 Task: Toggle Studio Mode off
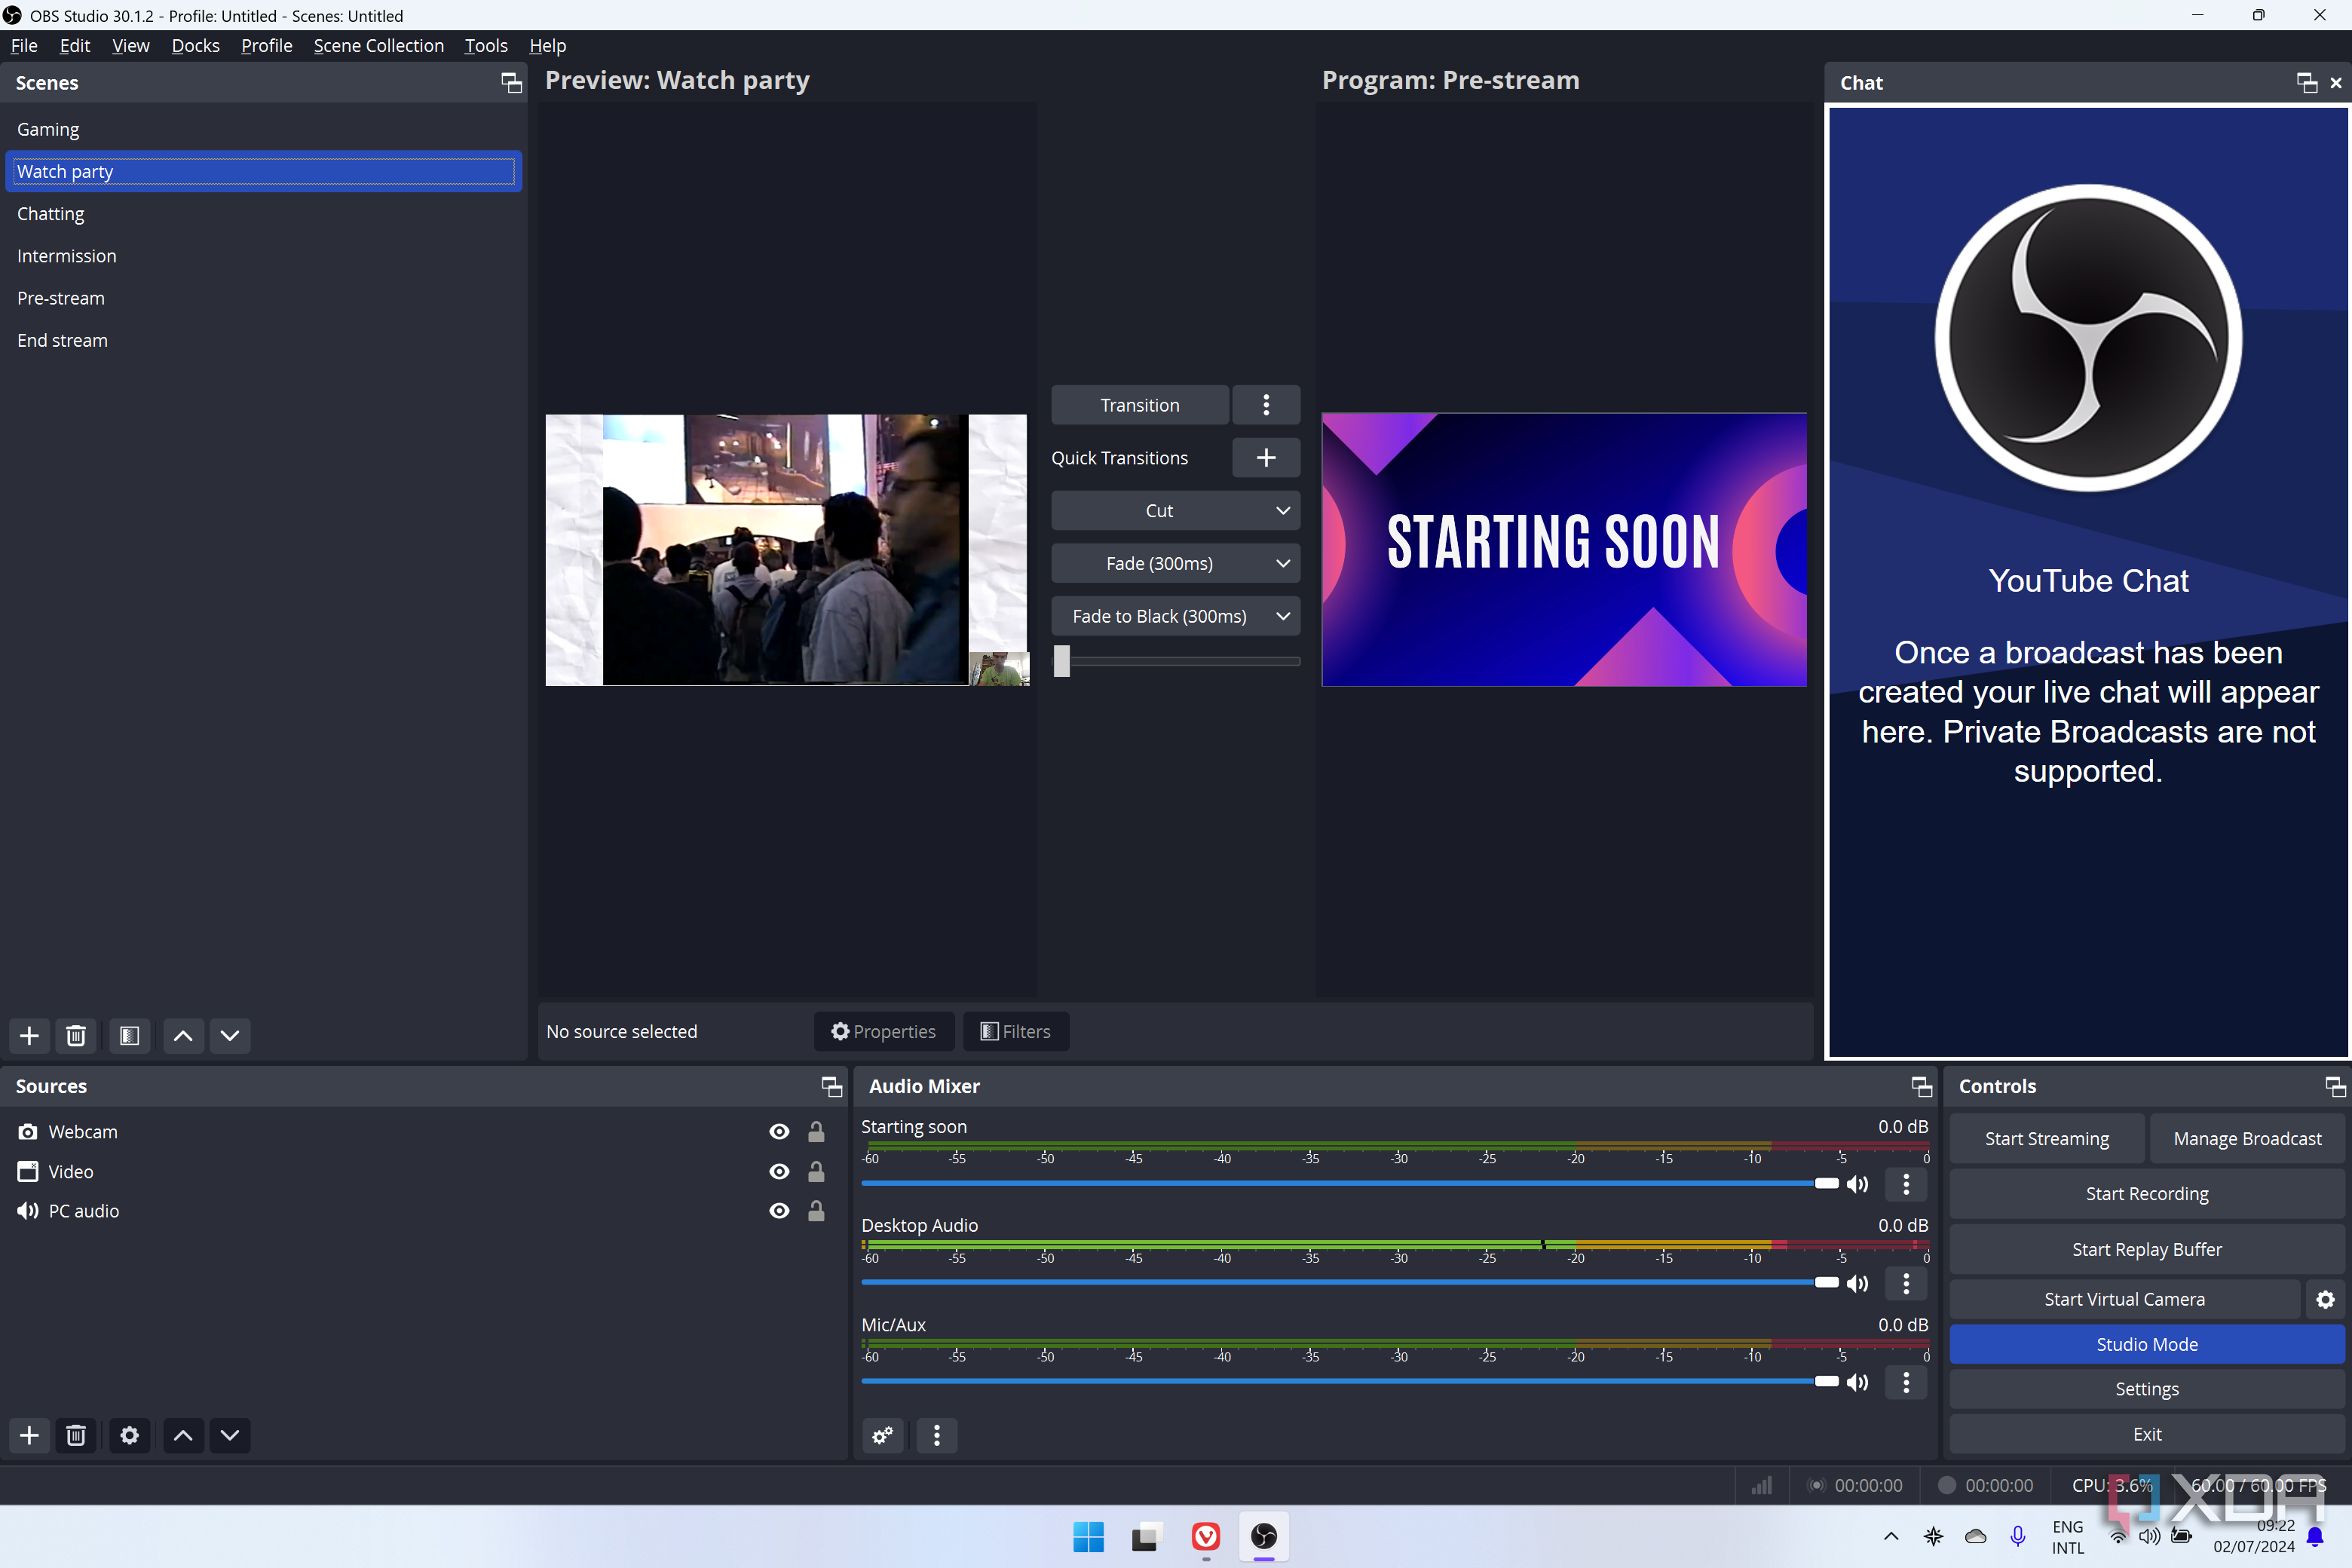click(2147, 1344)
